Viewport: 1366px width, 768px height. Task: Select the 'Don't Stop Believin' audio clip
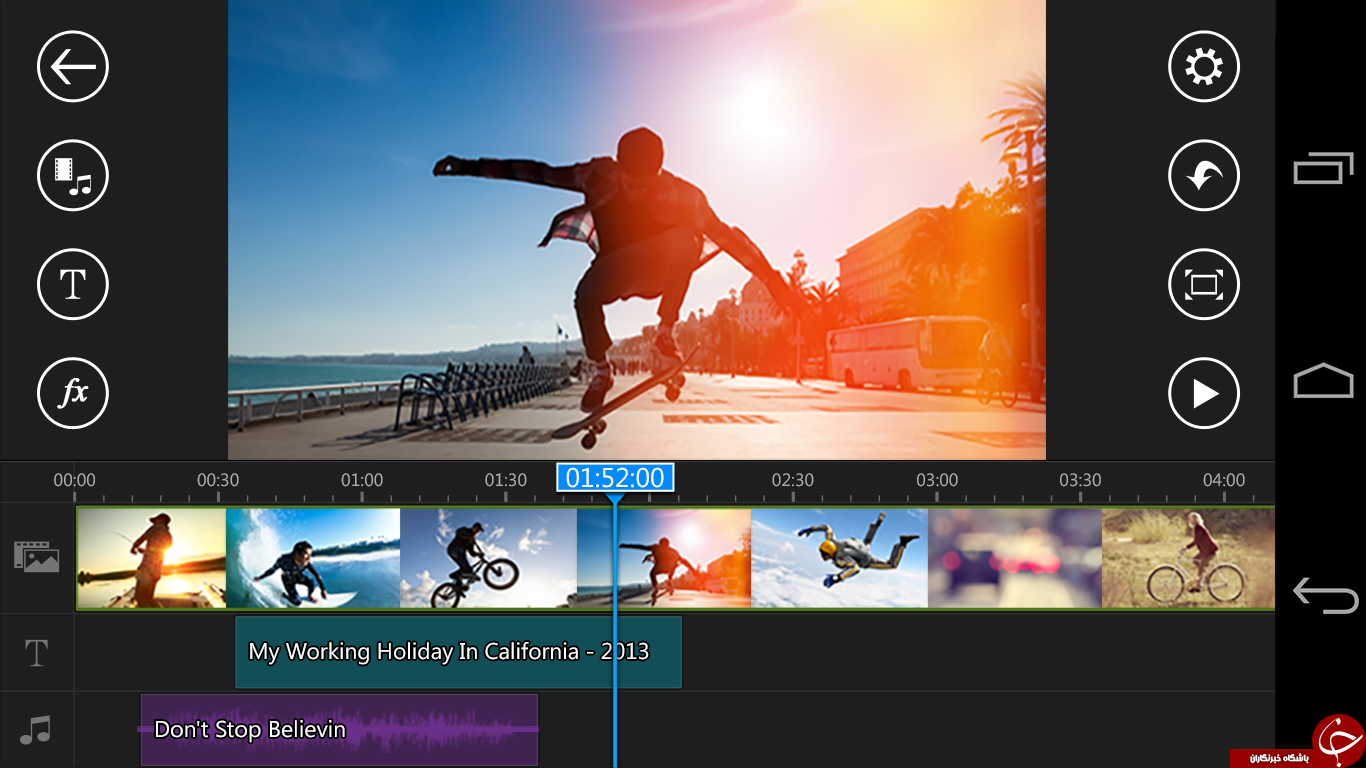[x=339, y=730]
